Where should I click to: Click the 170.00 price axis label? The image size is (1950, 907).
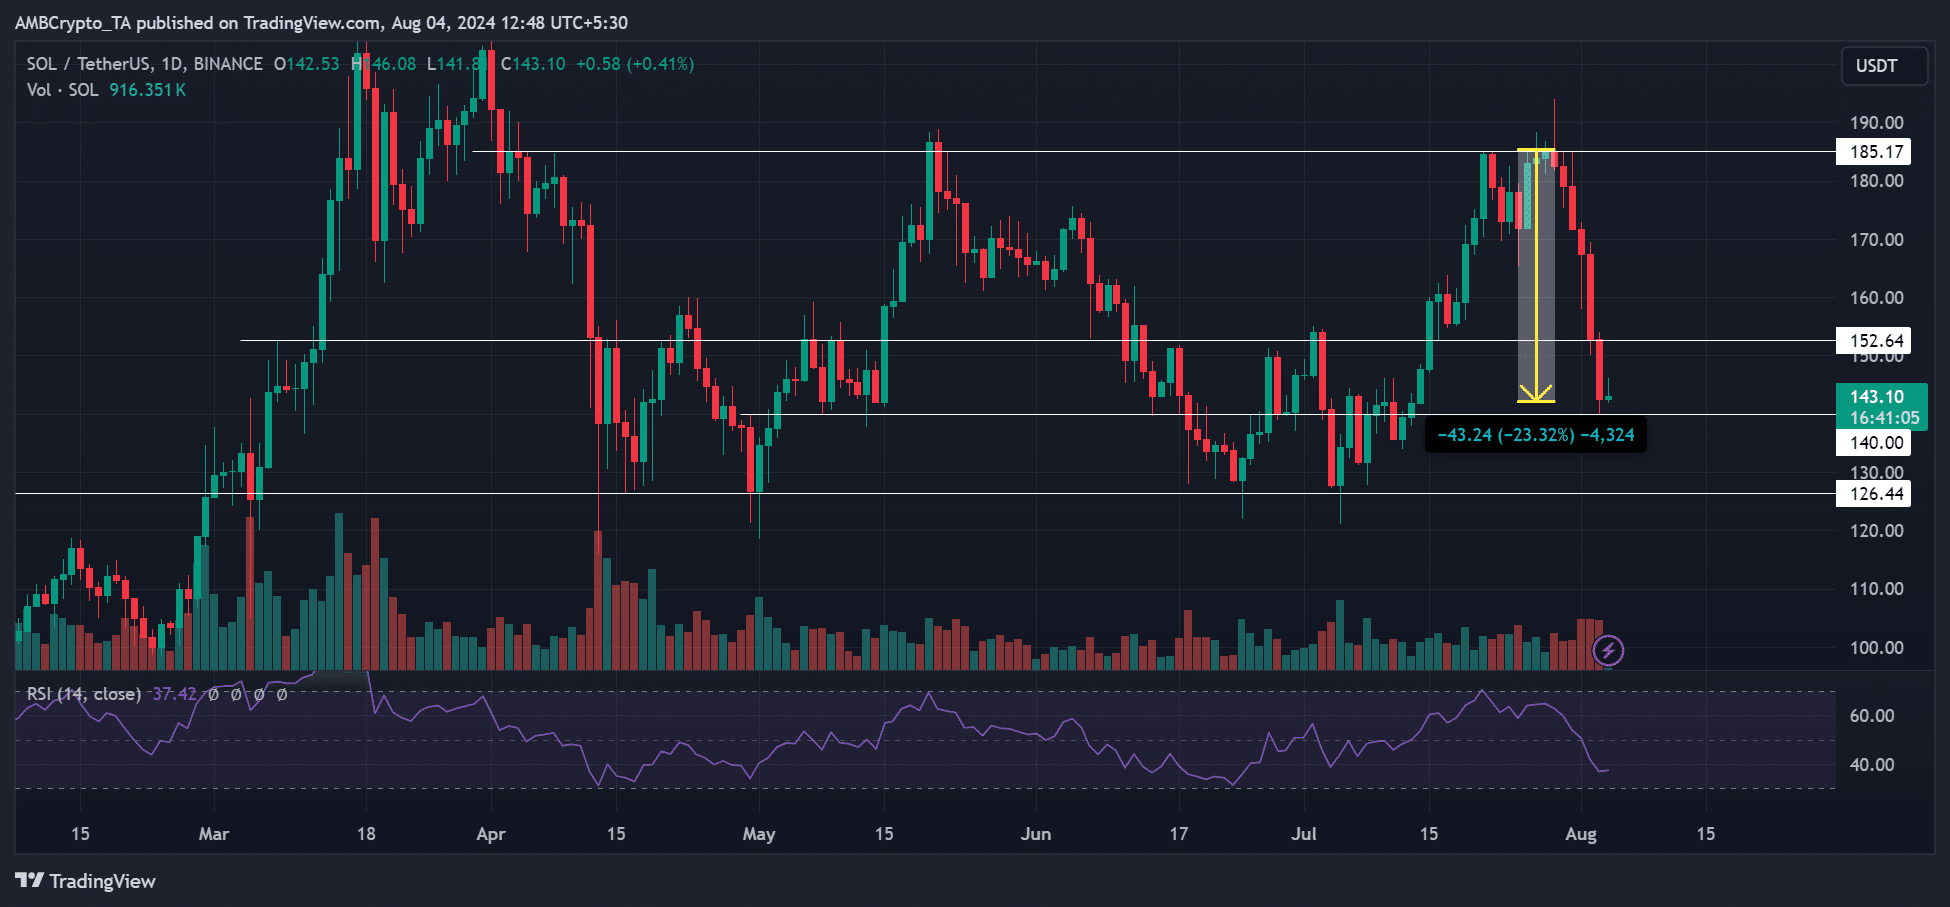[x=1877, y=240]
